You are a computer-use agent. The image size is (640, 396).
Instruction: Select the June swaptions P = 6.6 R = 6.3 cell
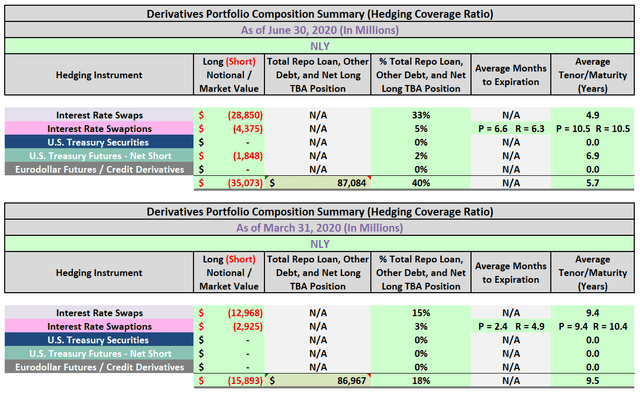click(511, 129)
